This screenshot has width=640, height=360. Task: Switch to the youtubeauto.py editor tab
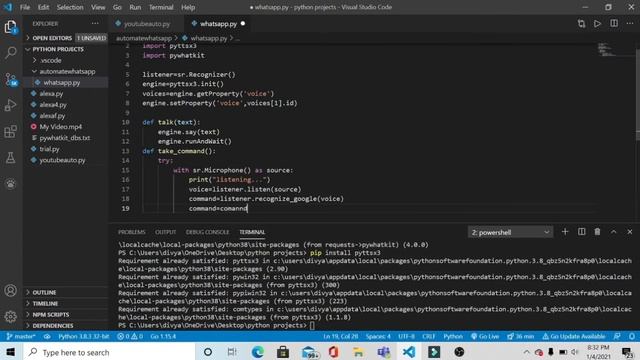point(146,24)
